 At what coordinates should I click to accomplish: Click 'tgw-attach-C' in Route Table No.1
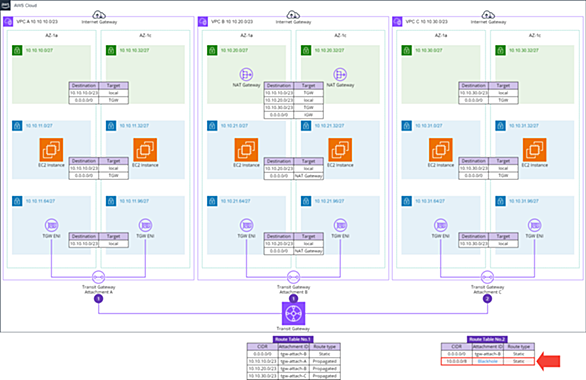293,376
